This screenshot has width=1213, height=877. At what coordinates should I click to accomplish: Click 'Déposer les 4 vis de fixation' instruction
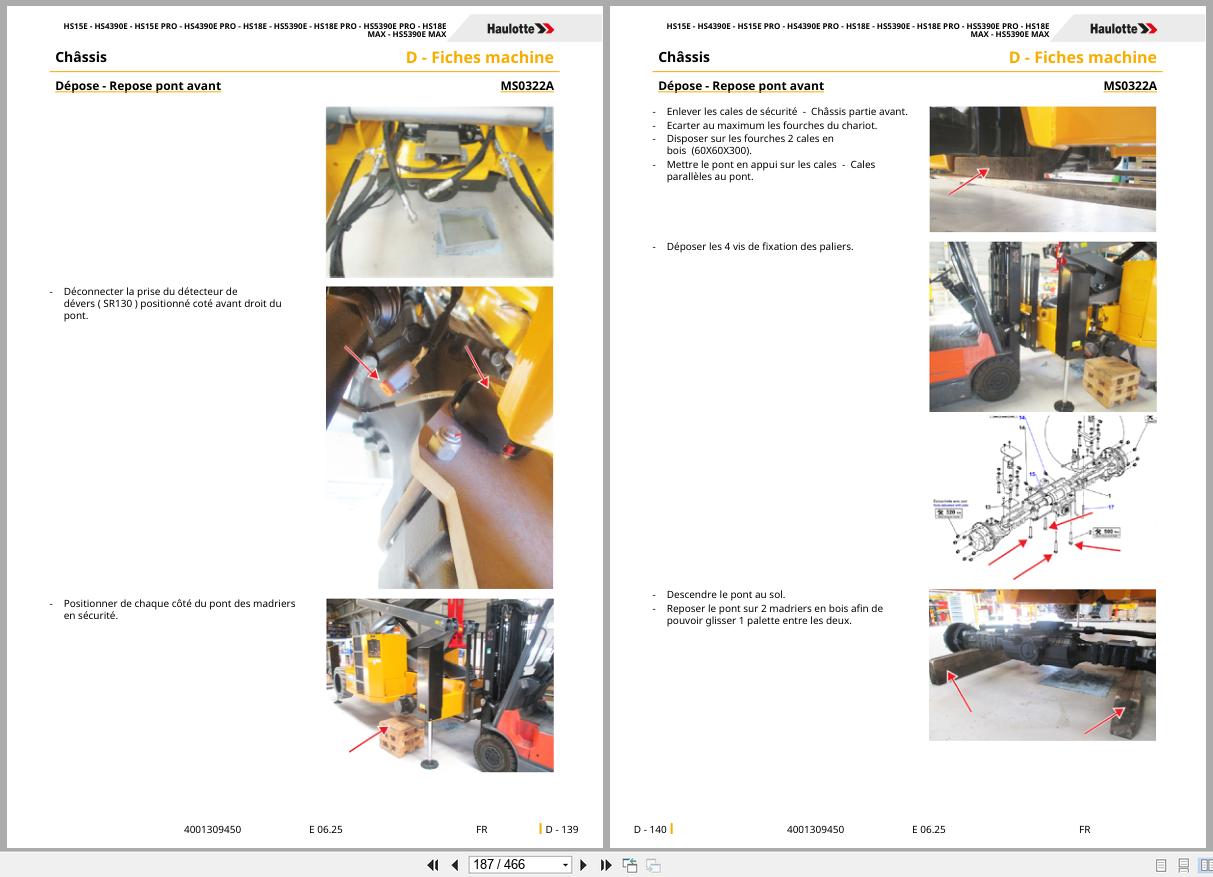click(760, 247)
